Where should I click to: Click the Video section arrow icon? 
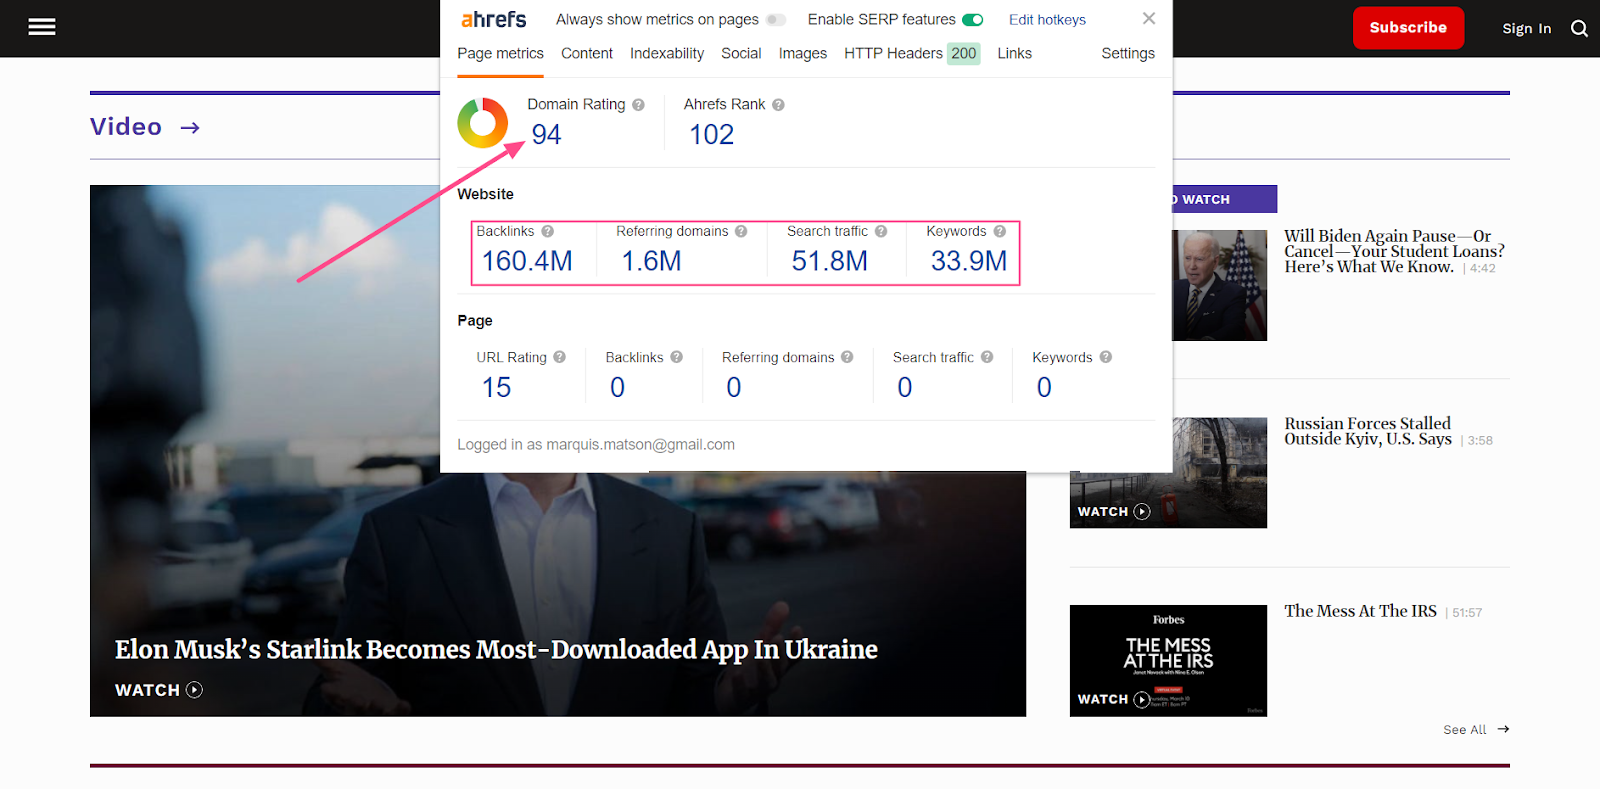(x=190, y=127)
